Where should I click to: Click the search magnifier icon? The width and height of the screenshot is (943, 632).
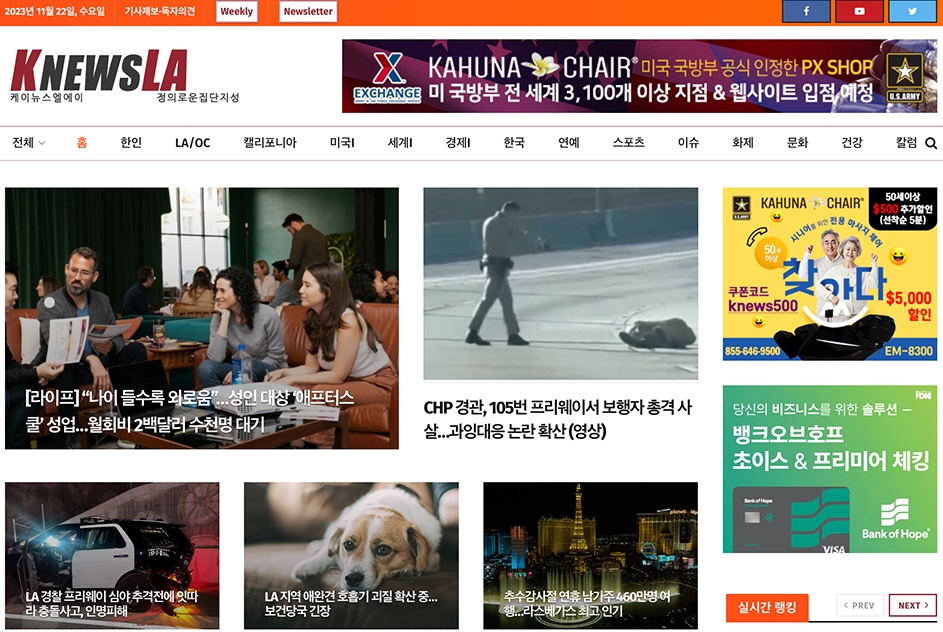click(x=931, y=142)
